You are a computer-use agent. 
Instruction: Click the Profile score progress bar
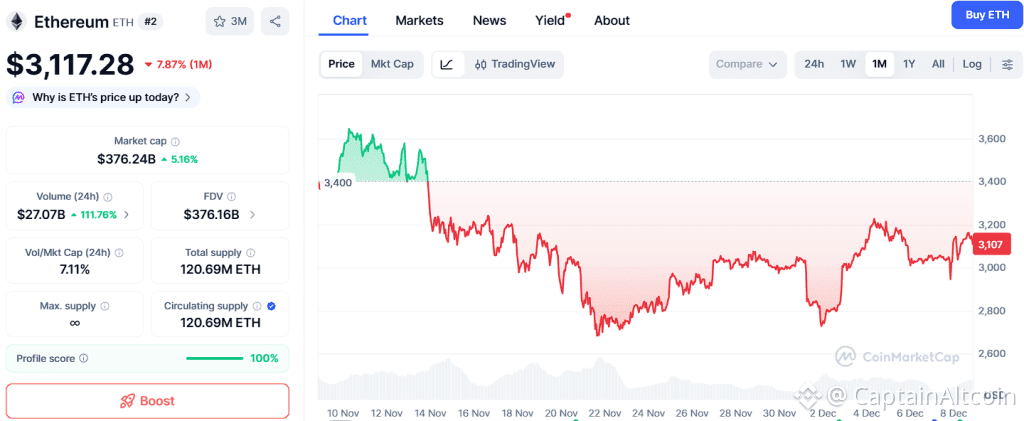(214, 358)
